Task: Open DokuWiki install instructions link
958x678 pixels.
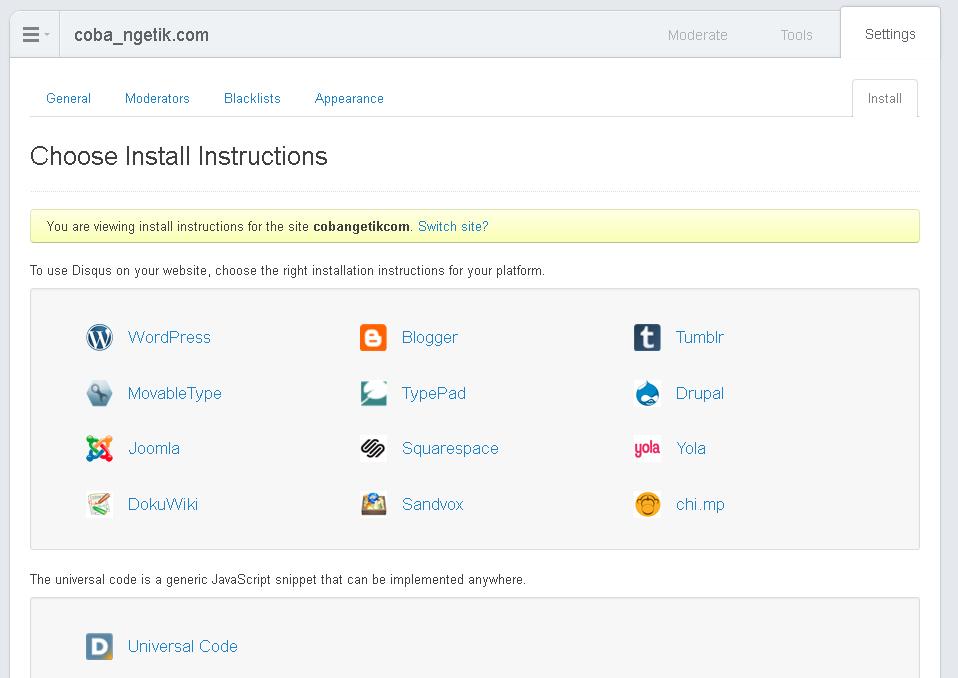Action: click(x=163, y=505)
